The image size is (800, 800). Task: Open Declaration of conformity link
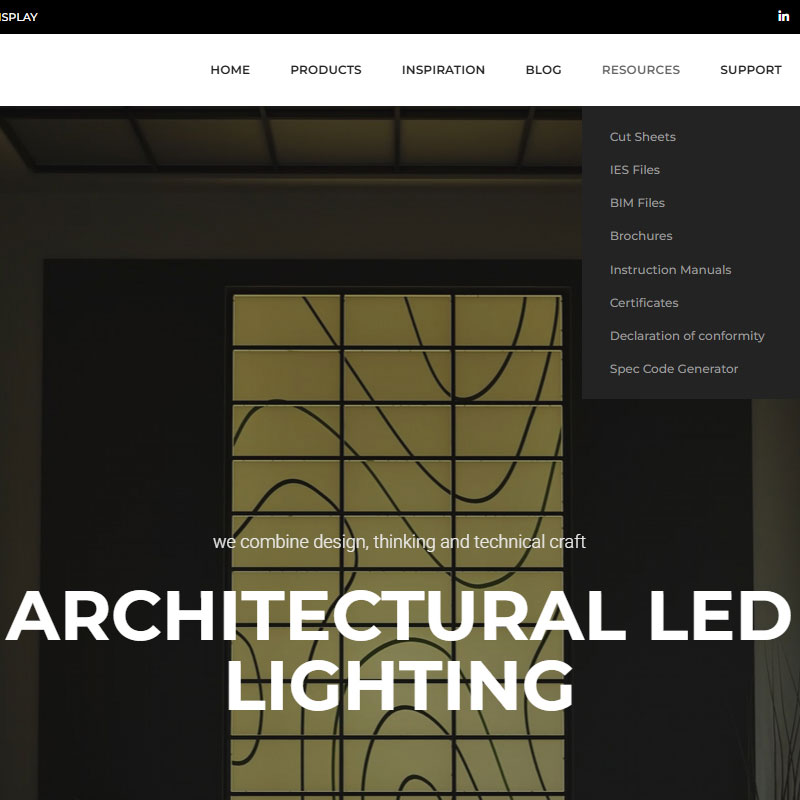coord(687,336)
